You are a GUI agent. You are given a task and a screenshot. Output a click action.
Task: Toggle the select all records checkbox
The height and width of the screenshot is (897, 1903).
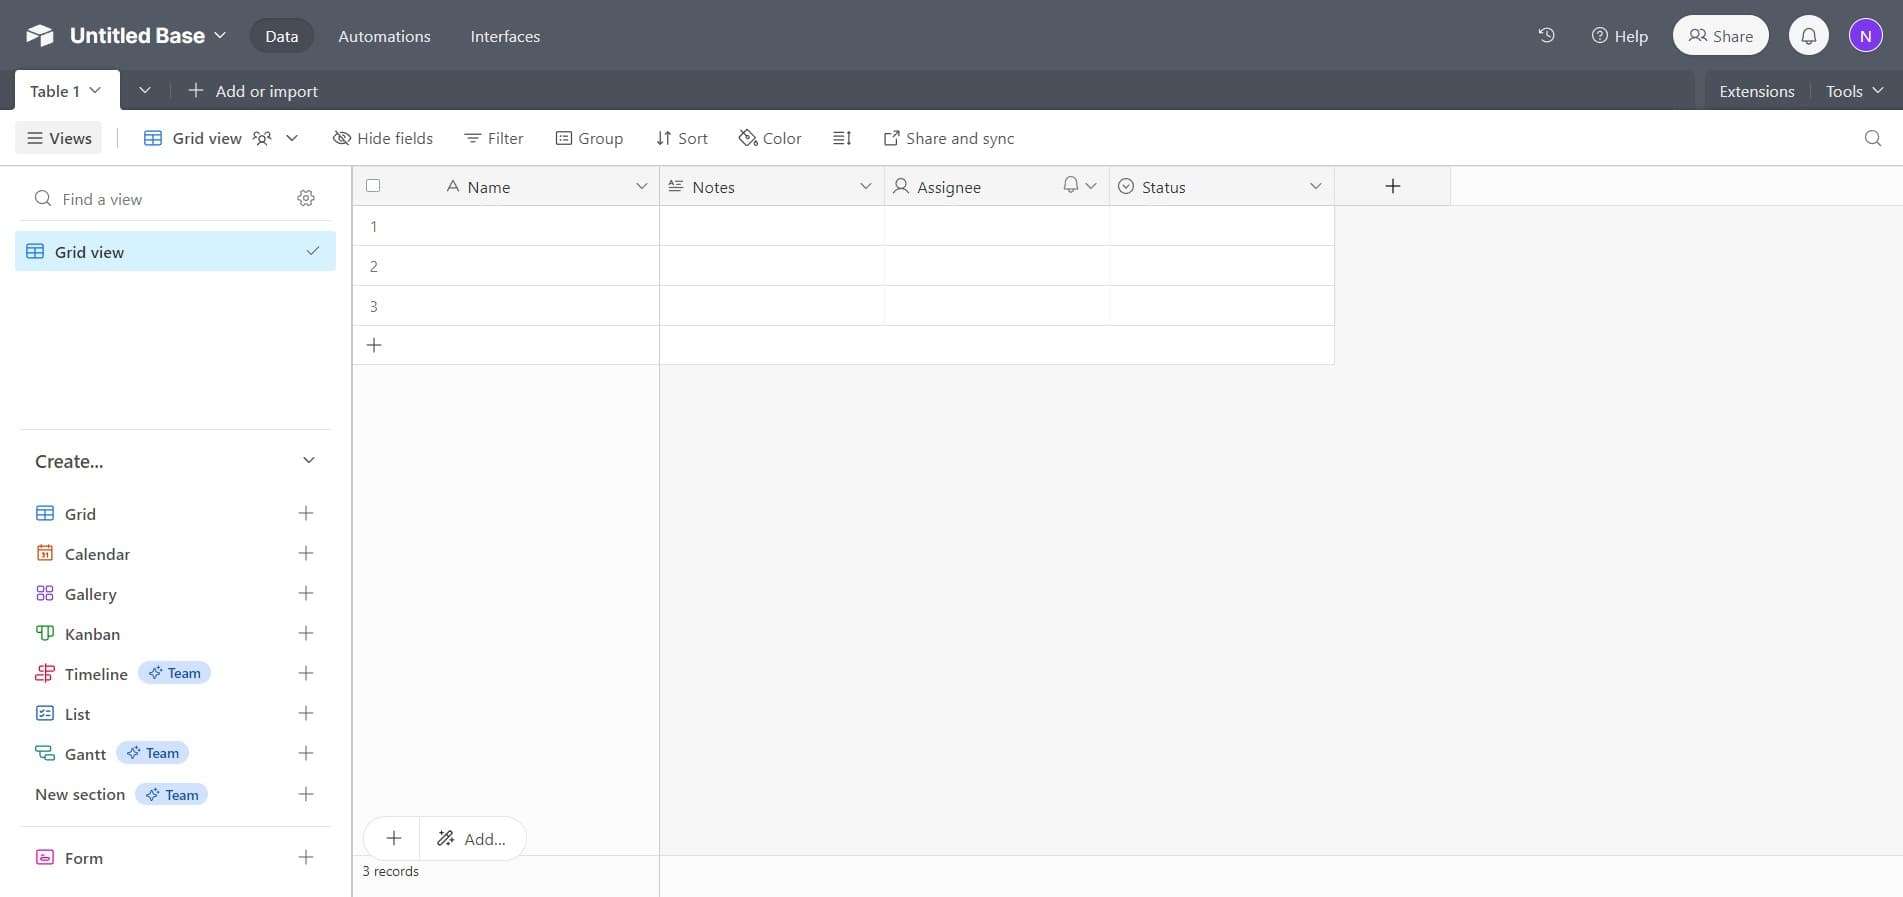[x=373, y=186]
